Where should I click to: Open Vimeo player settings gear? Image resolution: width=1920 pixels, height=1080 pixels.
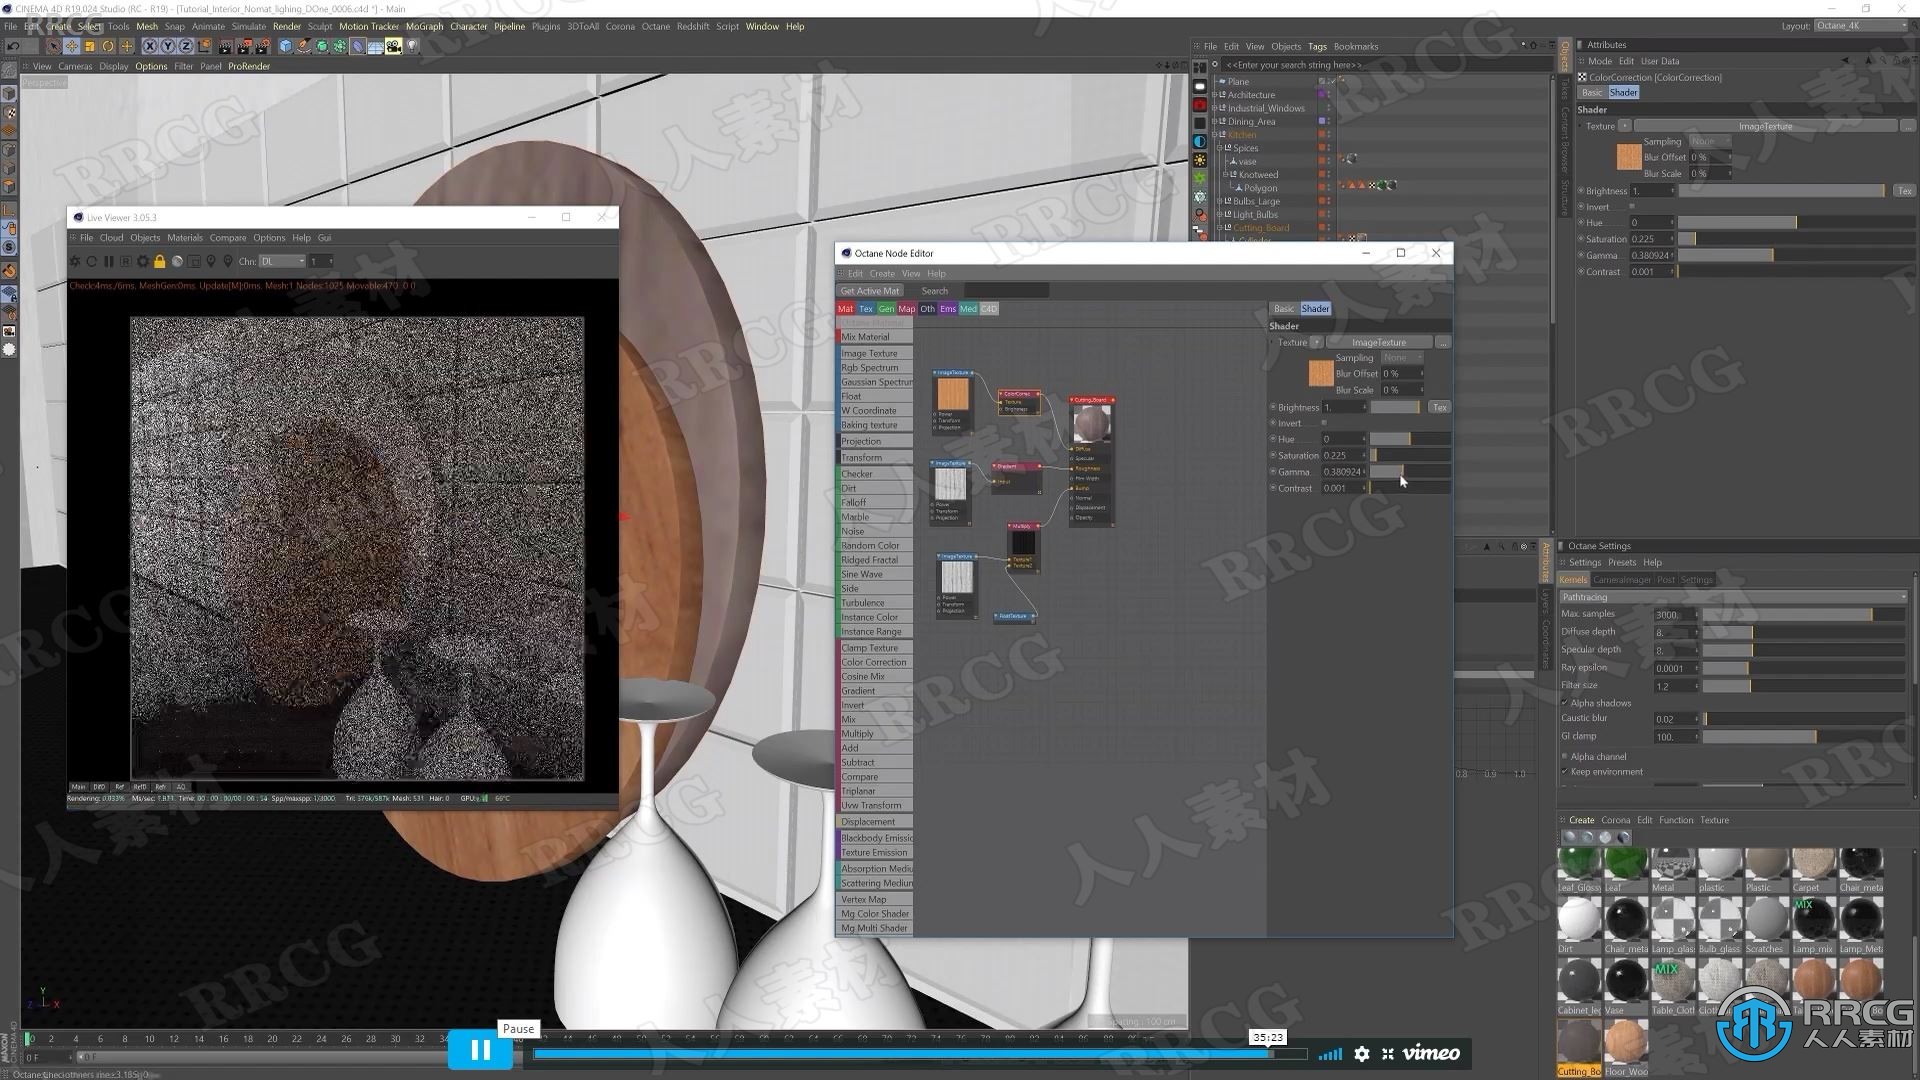pos(1361,1054)
